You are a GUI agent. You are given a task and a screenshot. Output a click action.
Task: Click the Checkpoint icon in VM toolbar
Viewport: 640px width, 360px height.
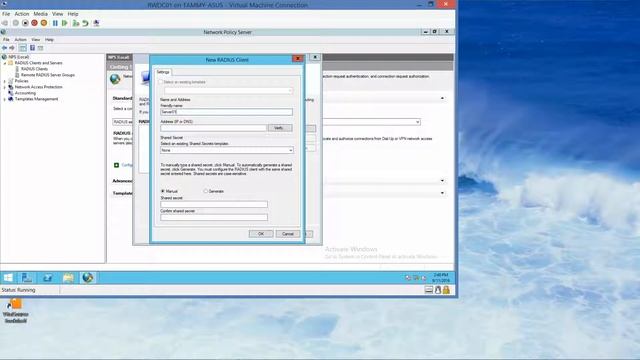pyautogui.click(x=76, y=23)
